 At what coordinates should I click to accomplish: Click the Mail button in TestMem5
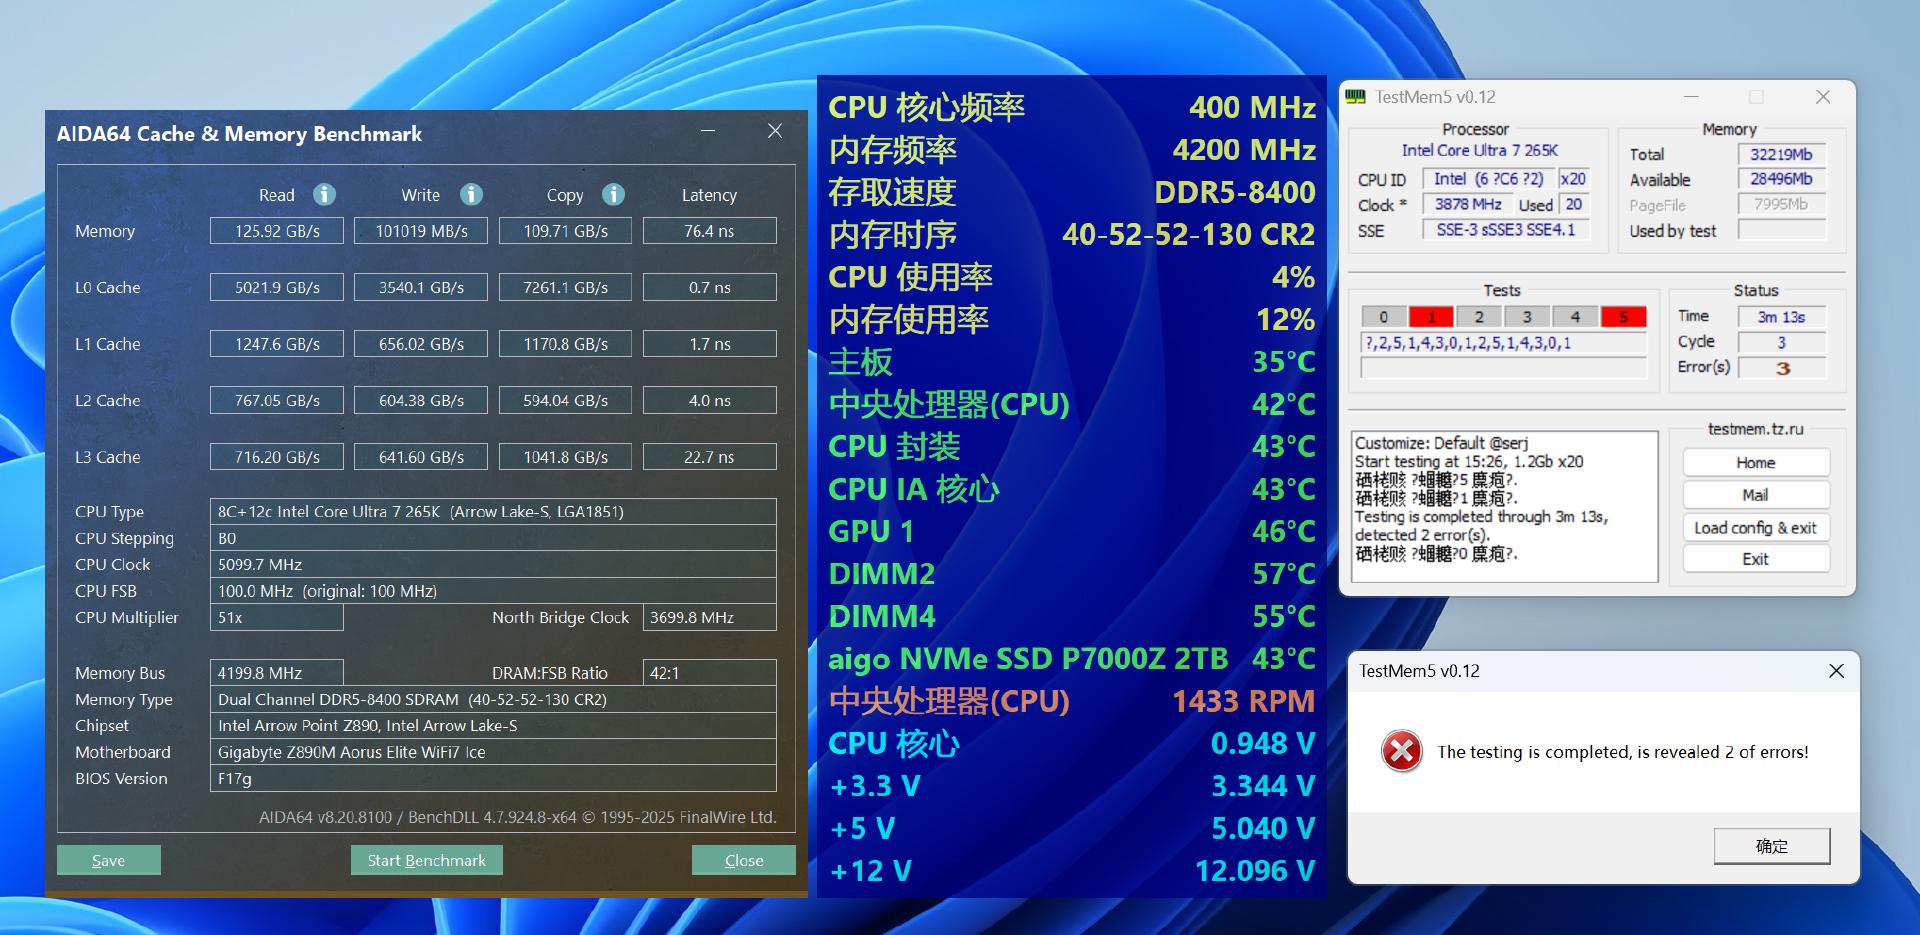coord(1756,495)
